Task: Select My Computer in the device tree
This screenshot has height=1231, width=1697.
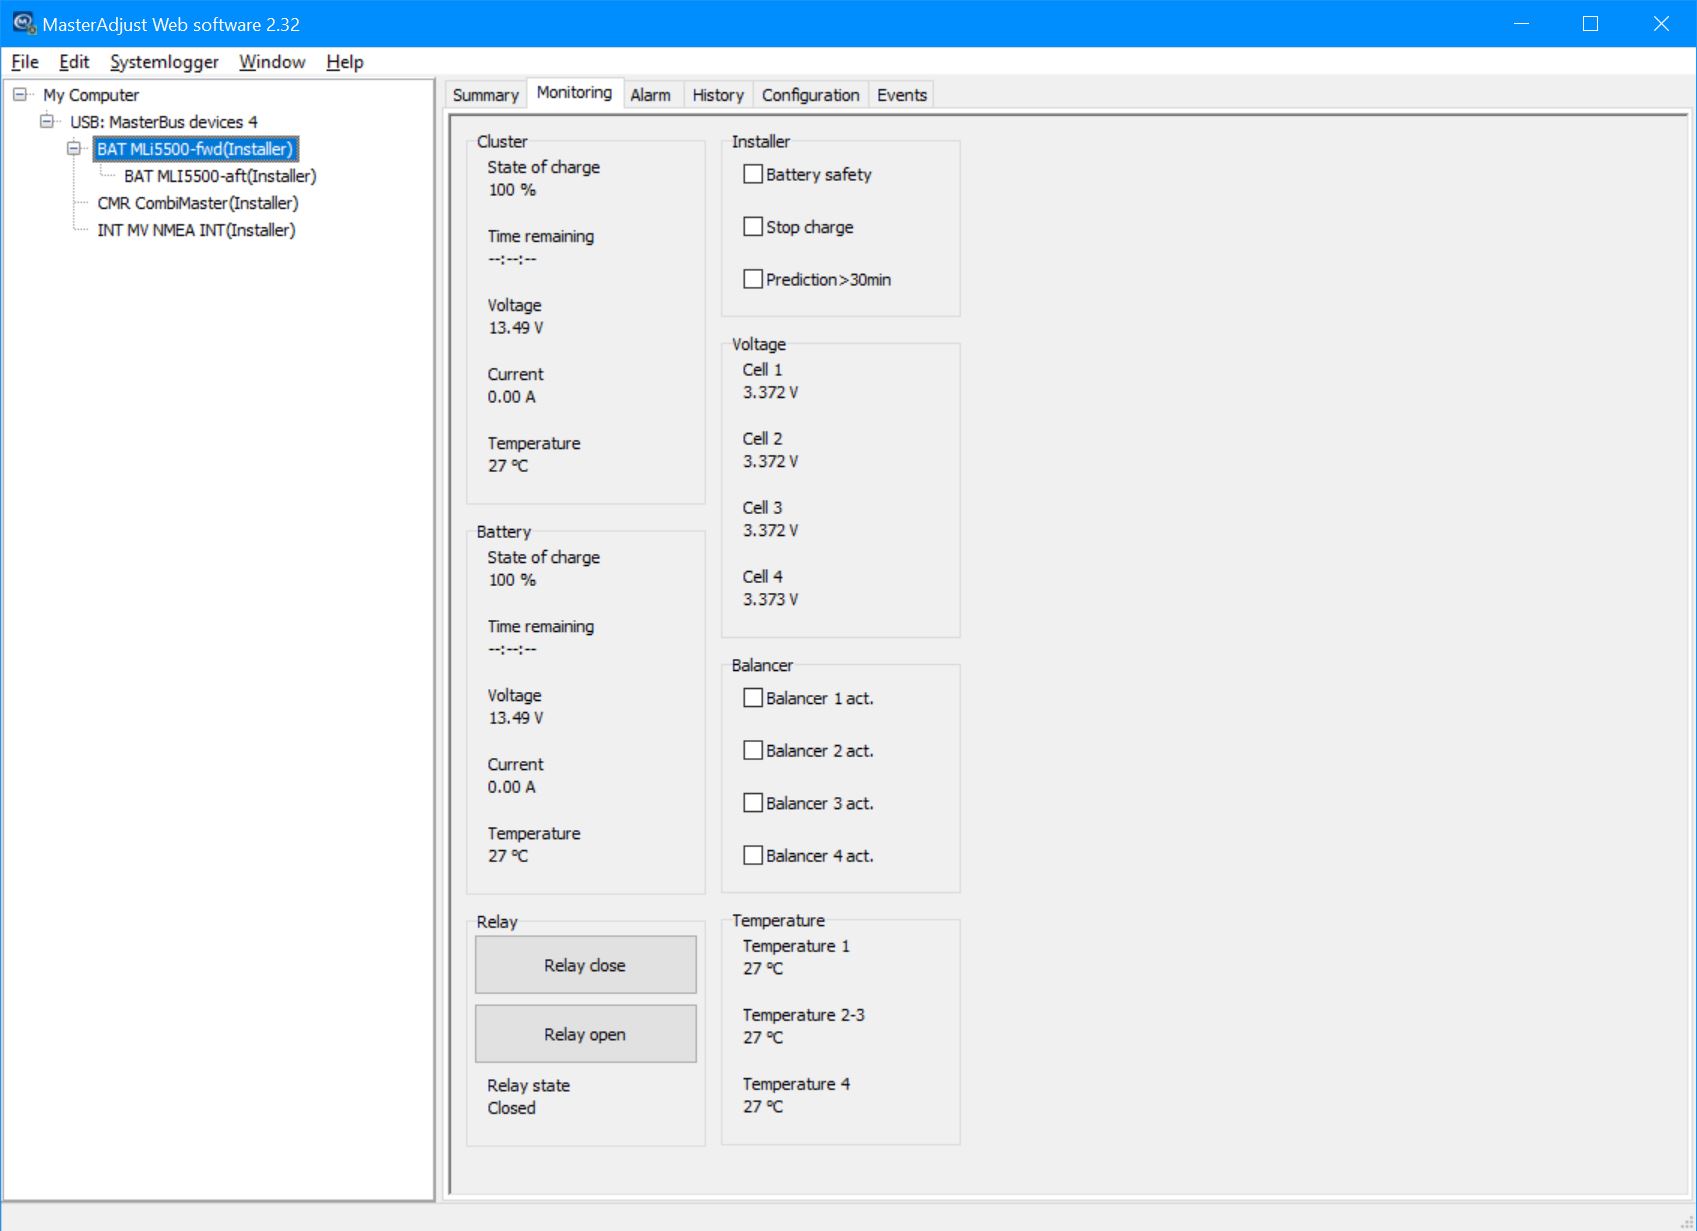Action: click(x=91, y=95)
